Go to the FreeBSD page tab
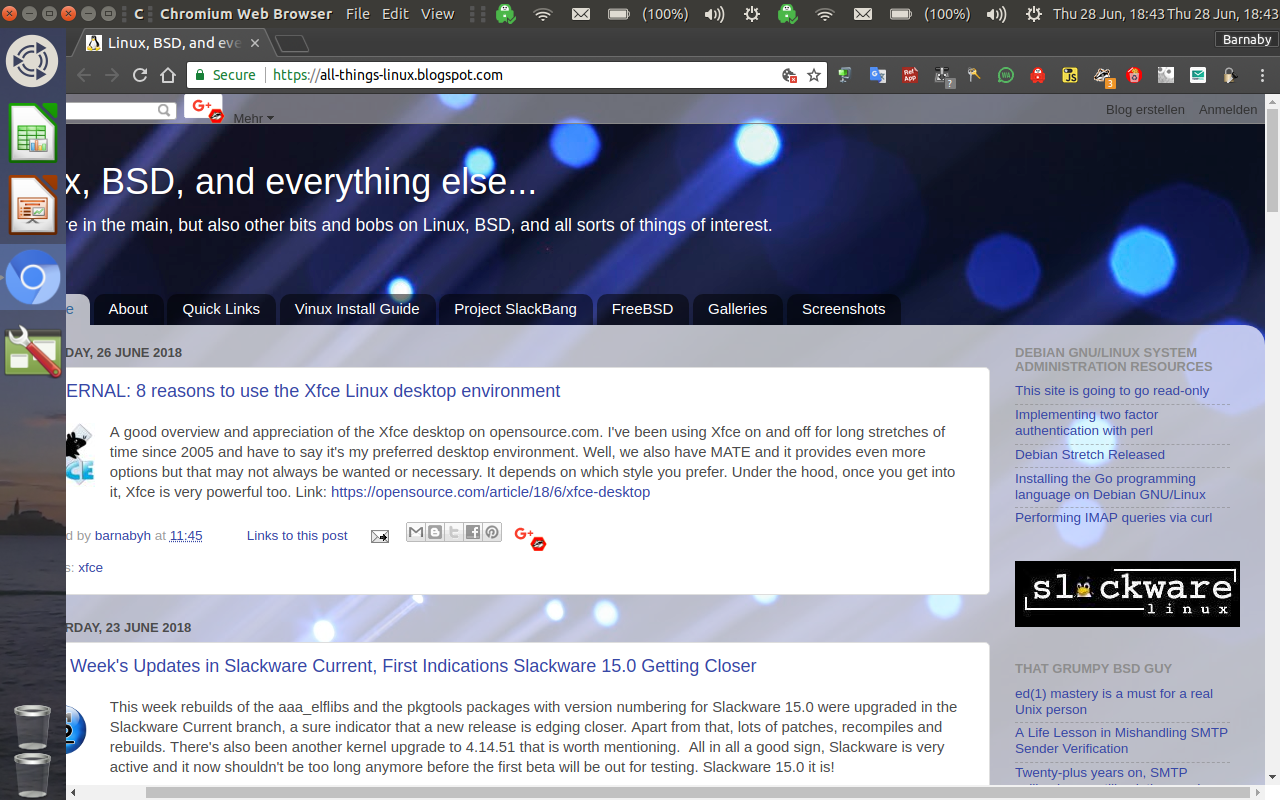Screen dimensions: 1280x800 coord(642,309)
